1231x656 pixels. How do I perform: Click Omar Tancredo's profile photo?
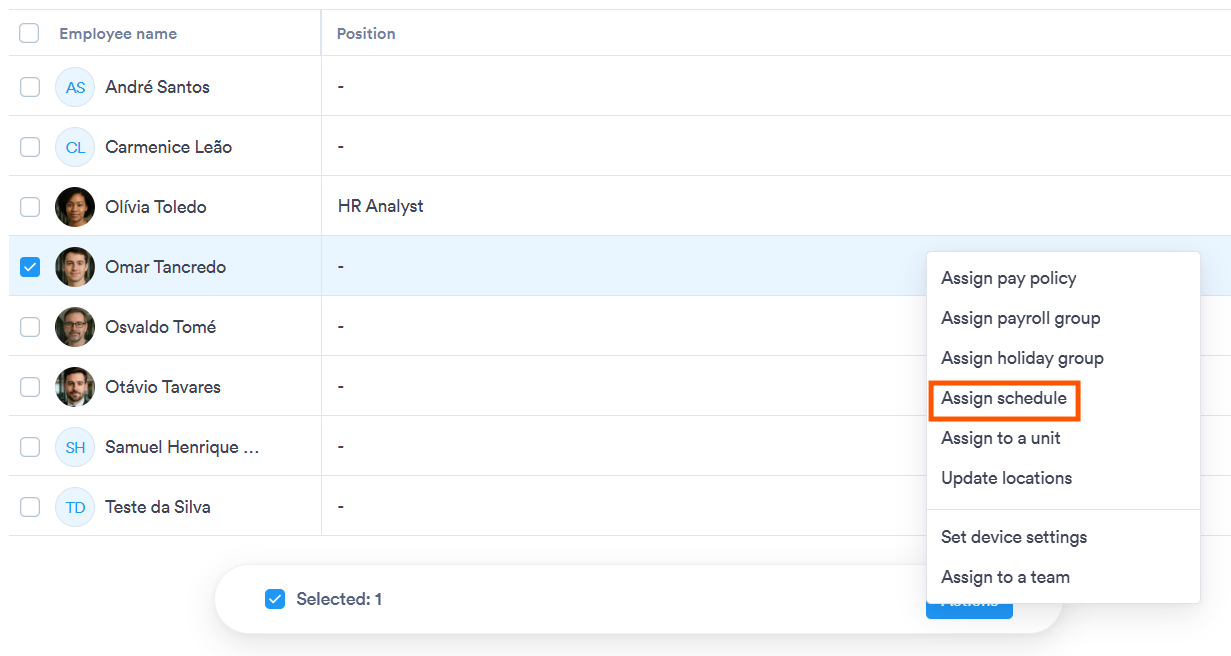click(x=75, y=267)
